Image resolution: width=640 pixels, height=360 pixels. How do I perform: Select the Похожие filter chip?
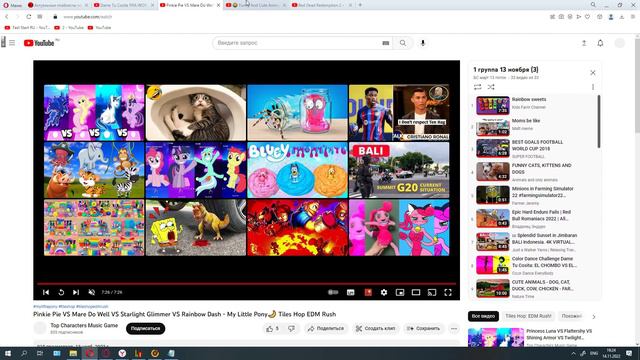point(571,316)
